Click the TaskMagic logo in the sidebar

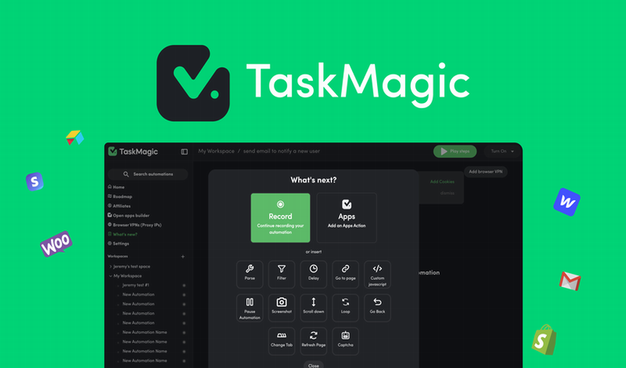(x=133, y=151)
